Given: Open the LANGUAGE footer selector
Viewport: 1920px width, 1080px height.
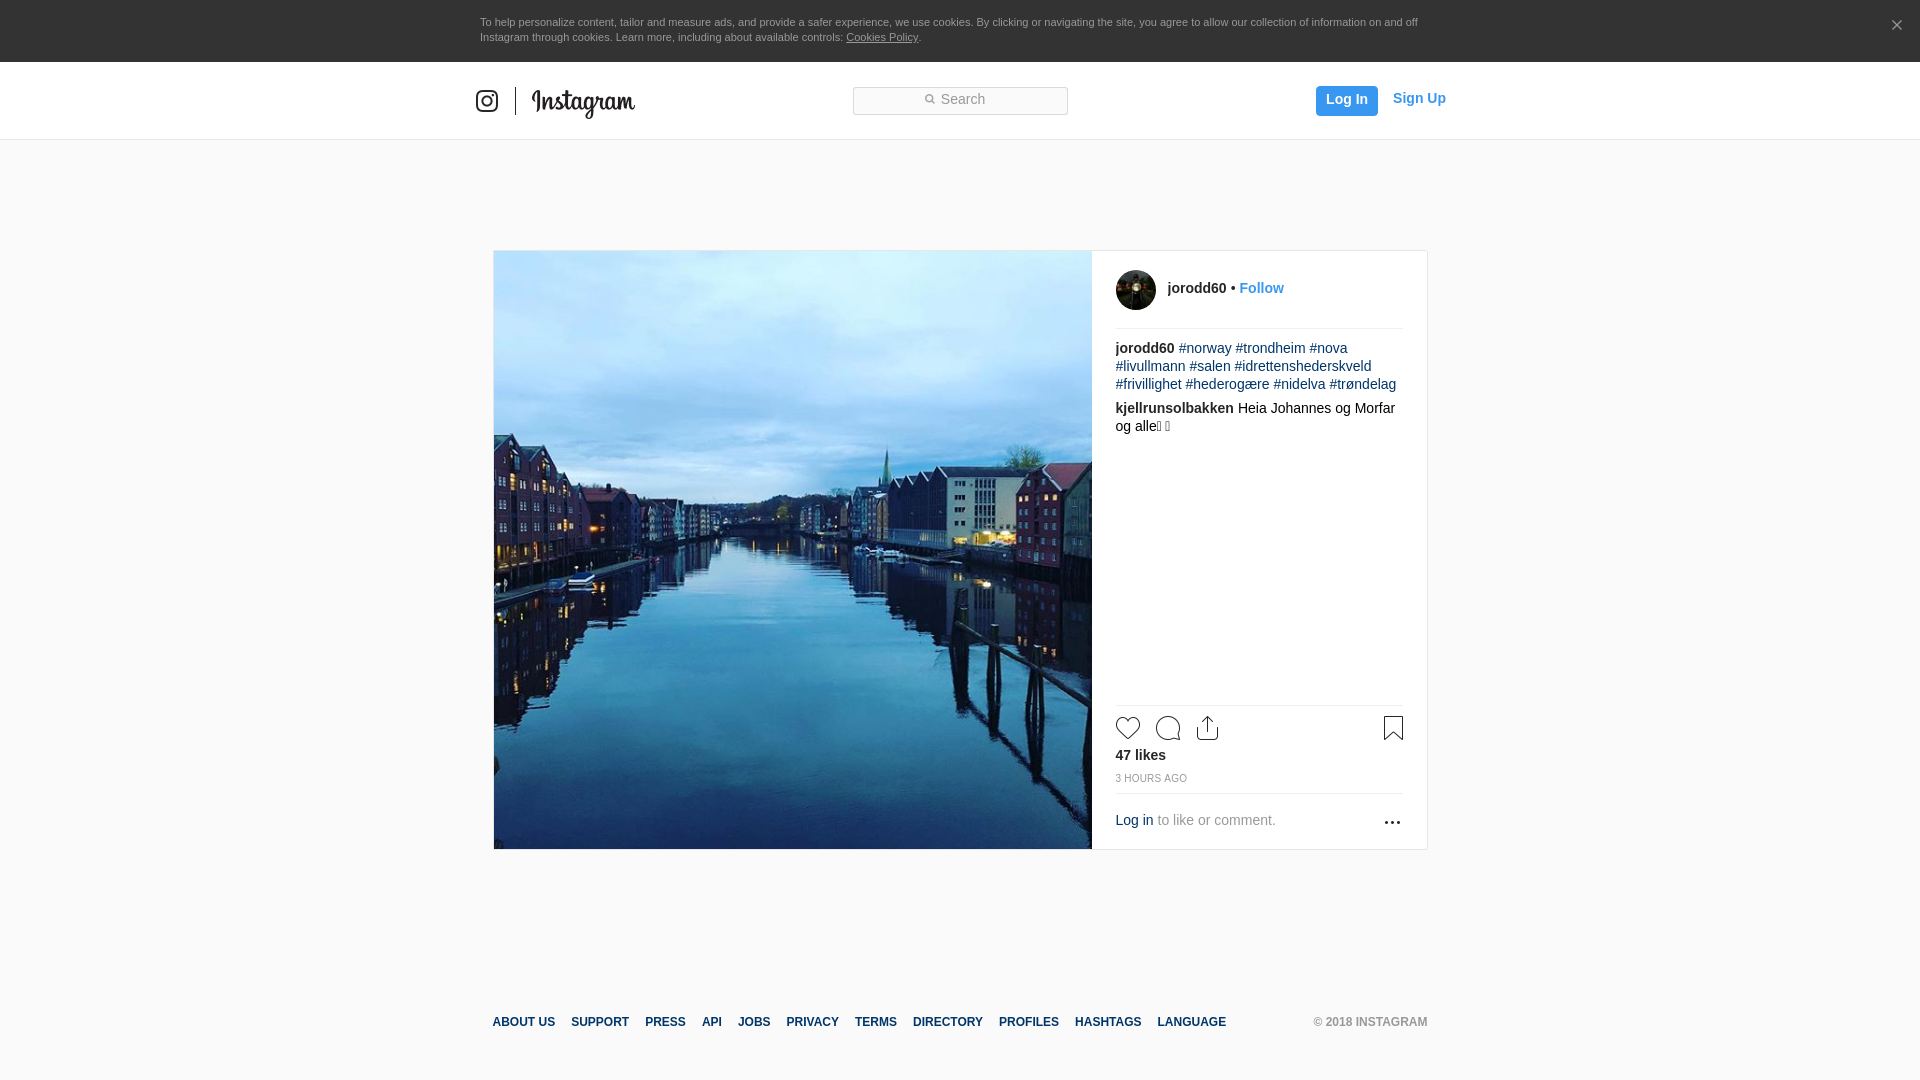Looking at the screenshot, I should (x=1191, y=1022).
